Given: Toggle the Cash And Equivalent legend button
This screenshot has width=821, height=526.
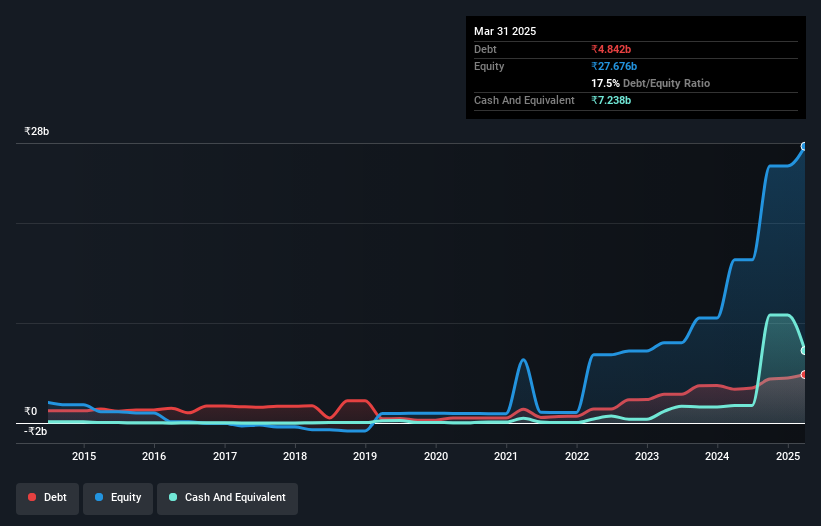Looking at the screenshot, I should [x=227, y=498].
